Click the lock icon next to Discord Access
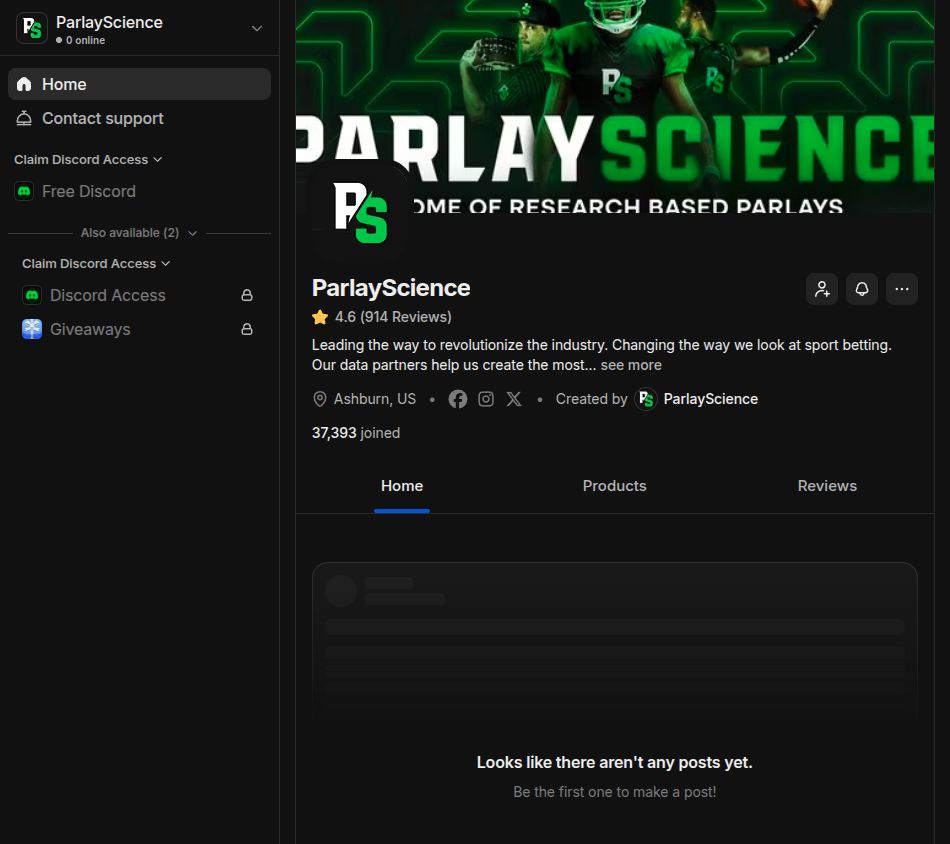 tap(247, 295)
